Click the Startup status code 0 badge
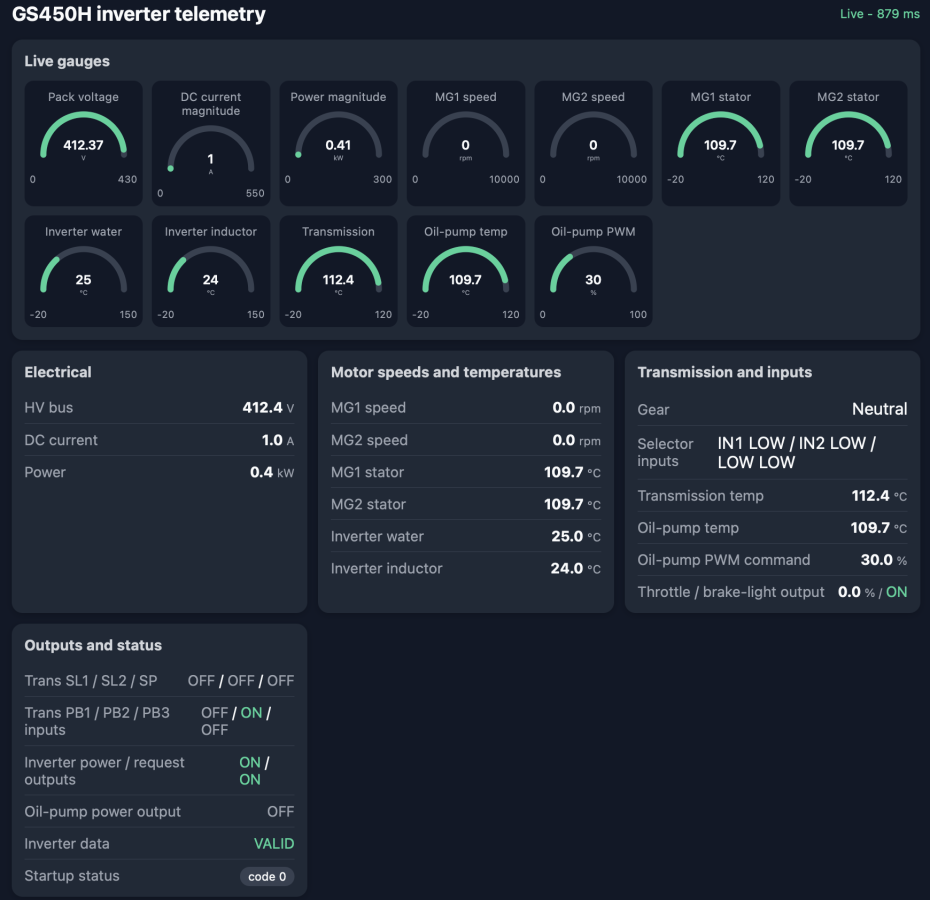 (x=267, y=876)
